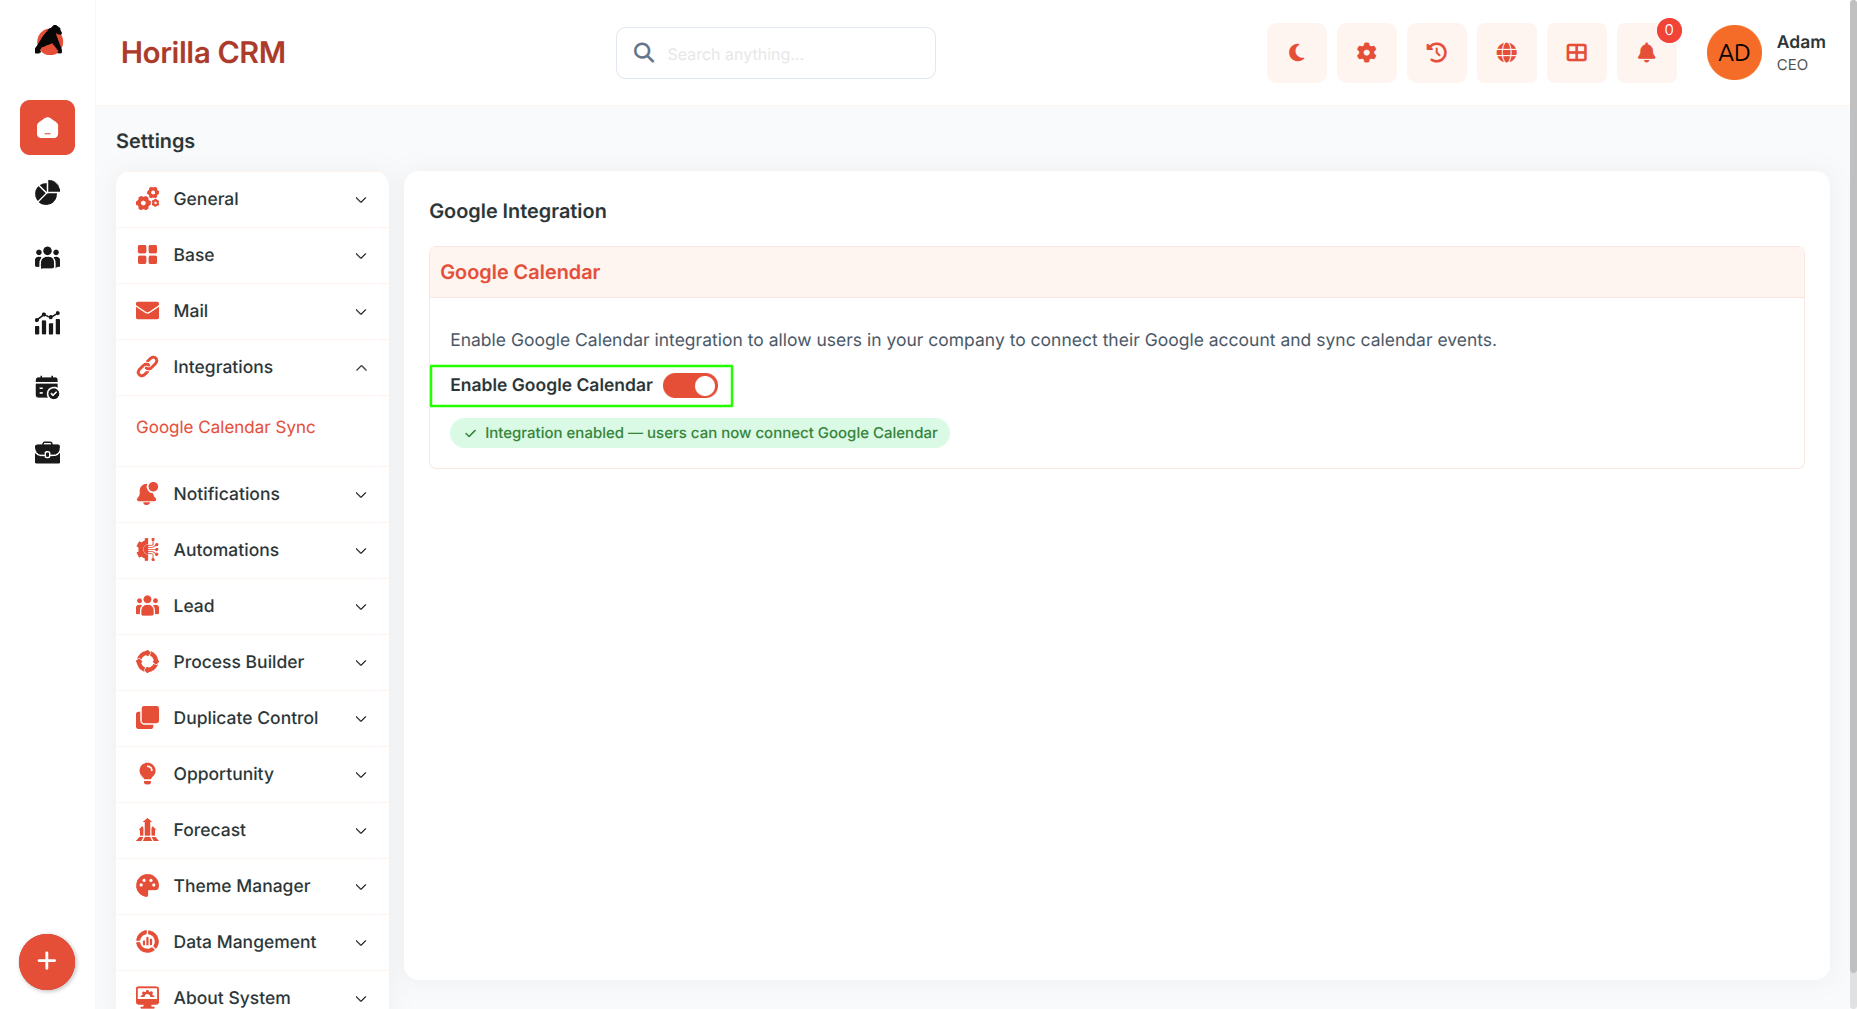Expand the Lead settings section

[x=252, y=606]
